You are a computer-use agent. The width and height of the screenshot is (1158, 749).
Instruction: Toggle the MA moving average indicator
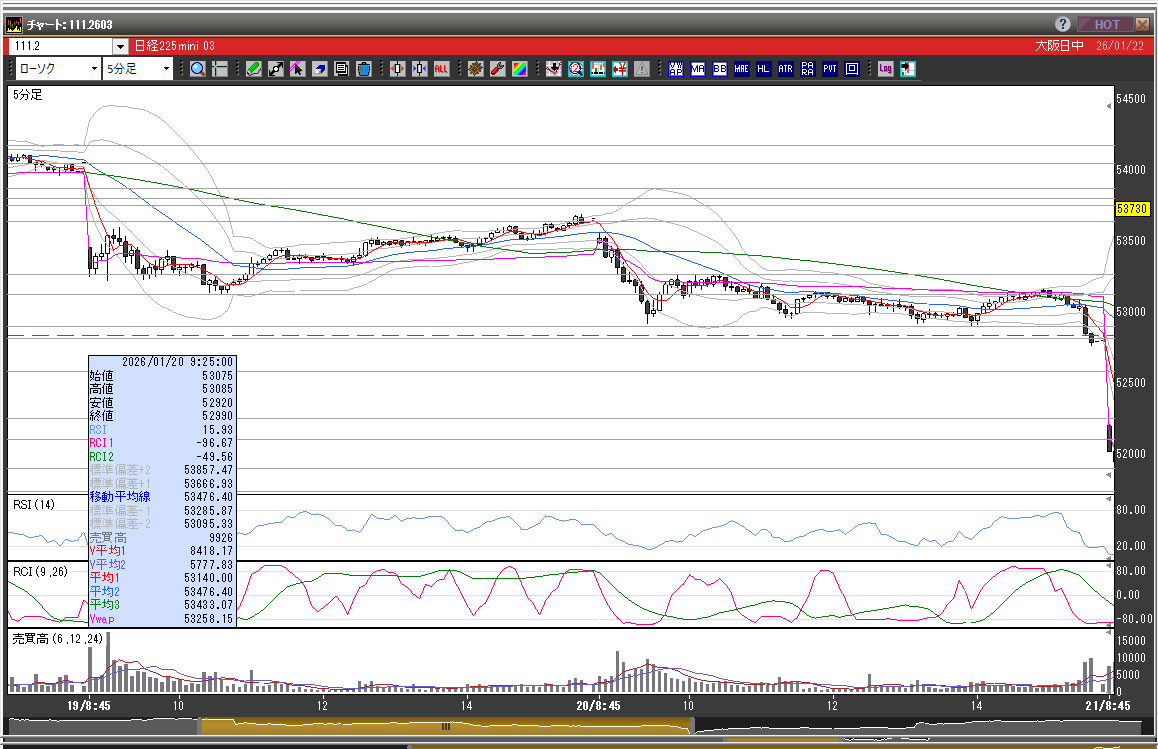697,69
